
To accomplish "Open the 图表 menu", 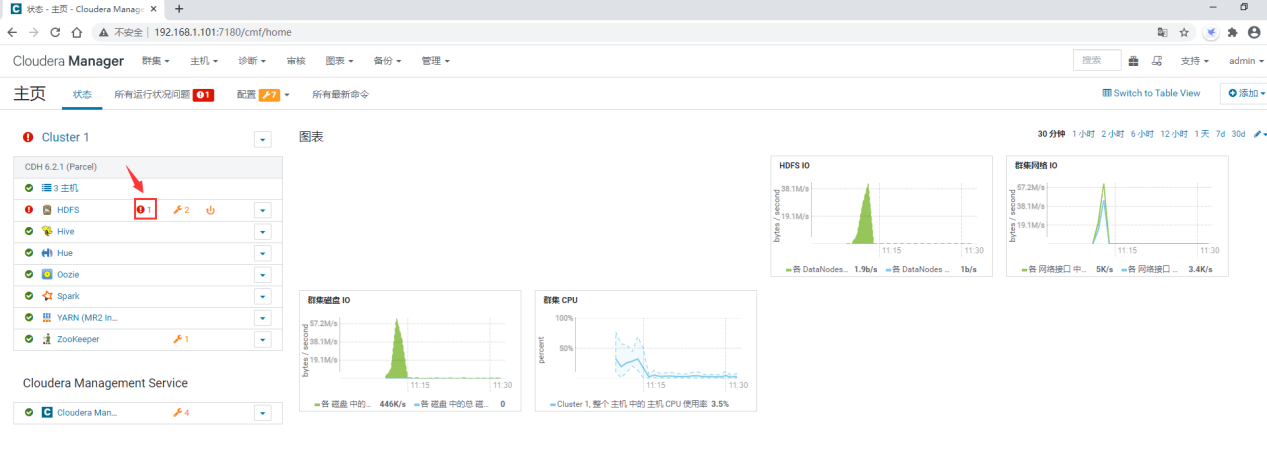I will tap(340, 61).
